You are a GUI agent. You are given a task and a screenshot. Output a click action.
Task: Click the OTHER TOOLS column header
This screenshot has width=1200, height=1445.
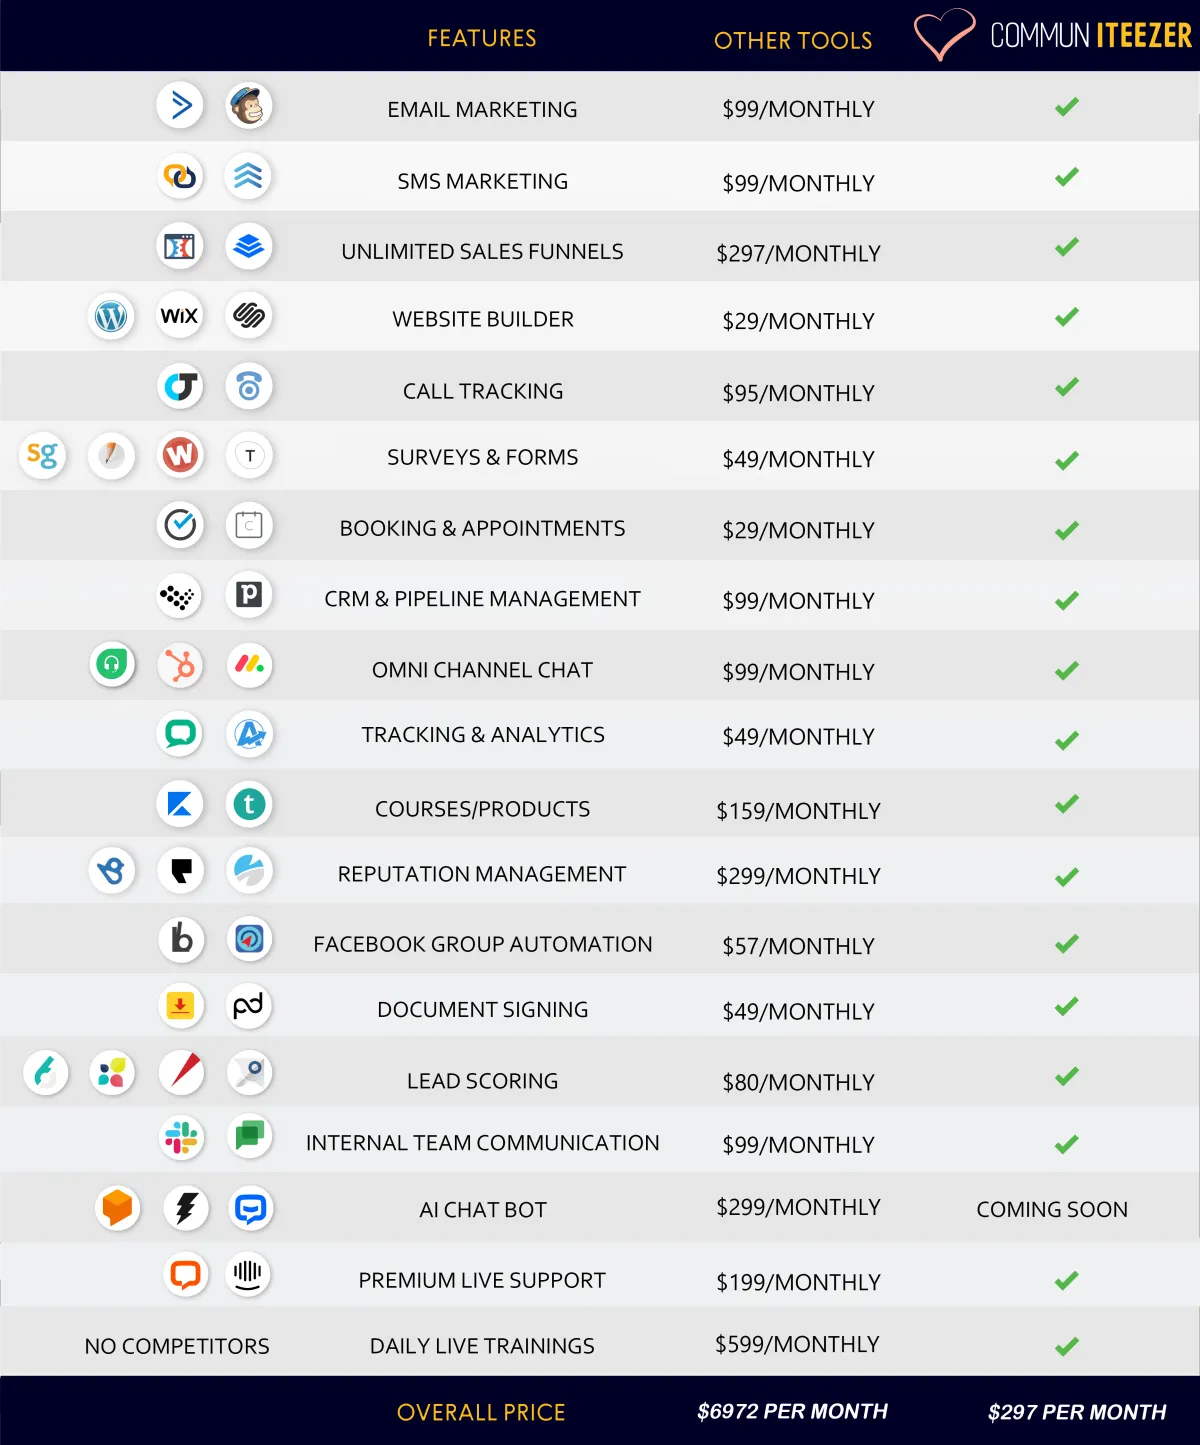pyautogui.click(x=793, y=40)
